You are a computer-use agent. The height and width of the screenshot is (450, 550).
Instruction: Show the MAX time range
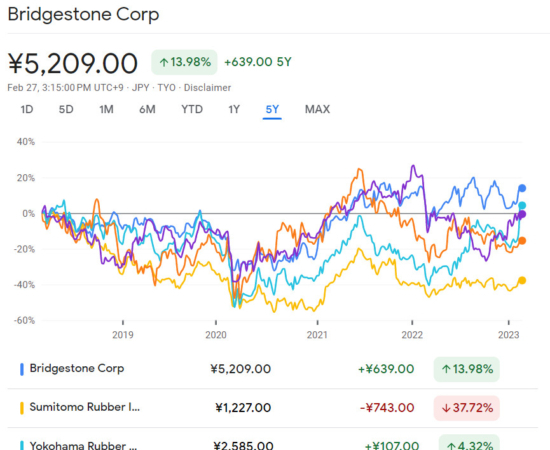coord(317,109)
